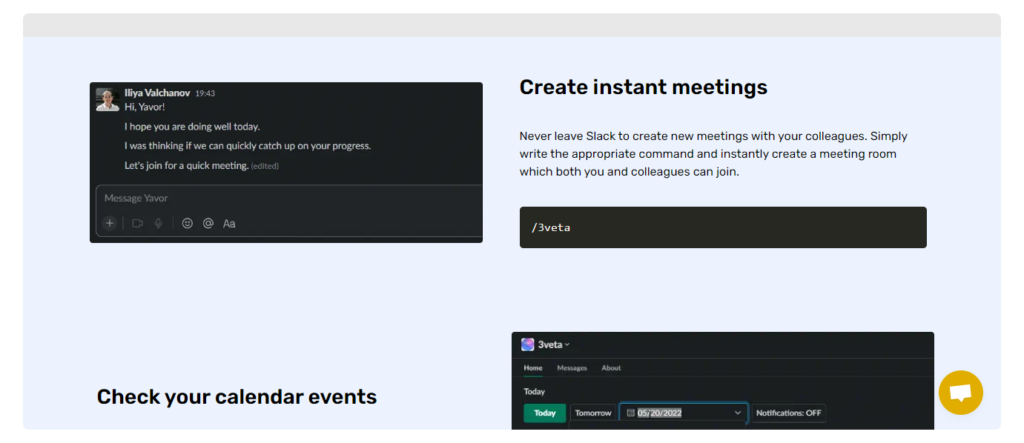Click the Tomorrow button
Image resolution: width=1024 pixels, height=443 pixels.
[x=593, y=413]
